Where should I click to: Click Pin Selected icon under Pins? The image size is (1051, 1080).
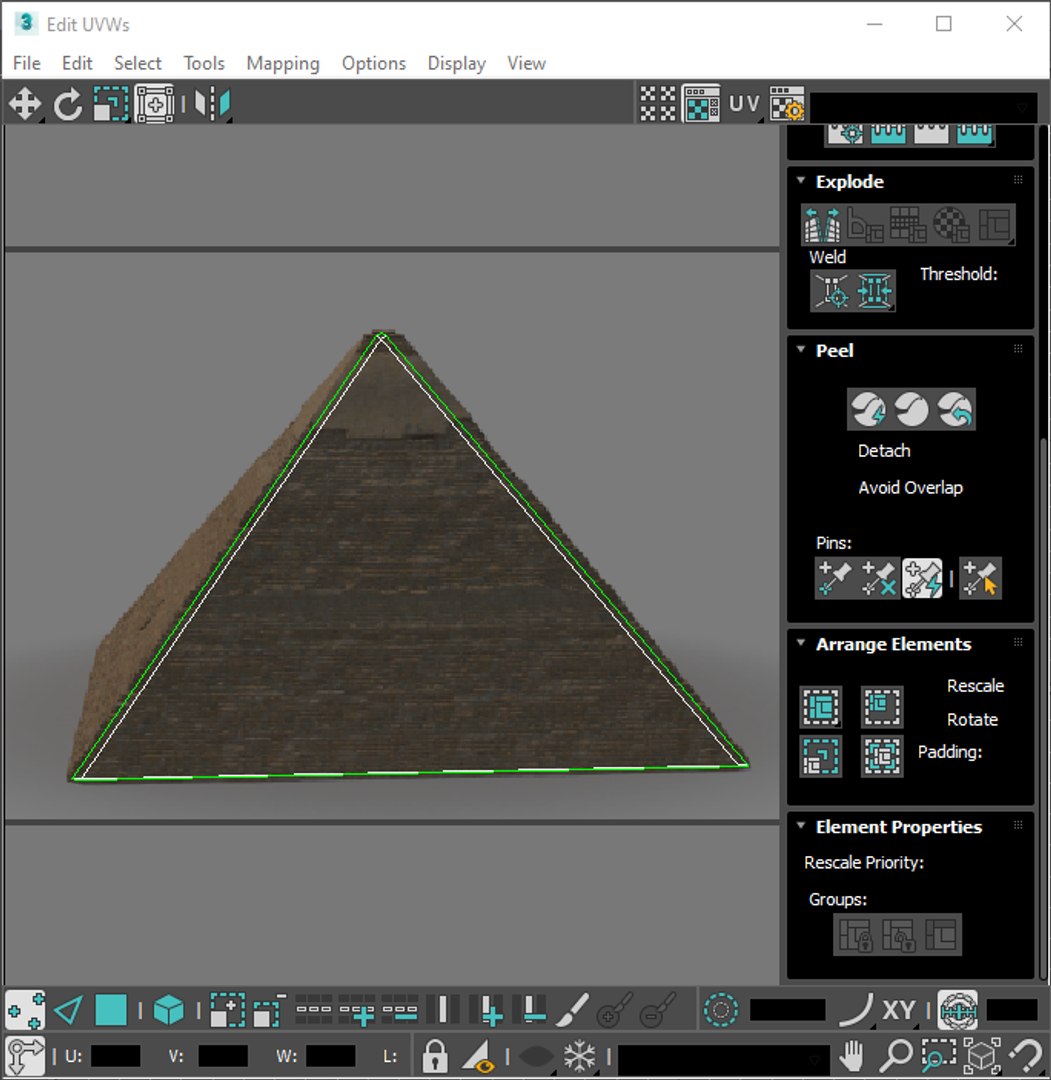(x=835, y=578)
